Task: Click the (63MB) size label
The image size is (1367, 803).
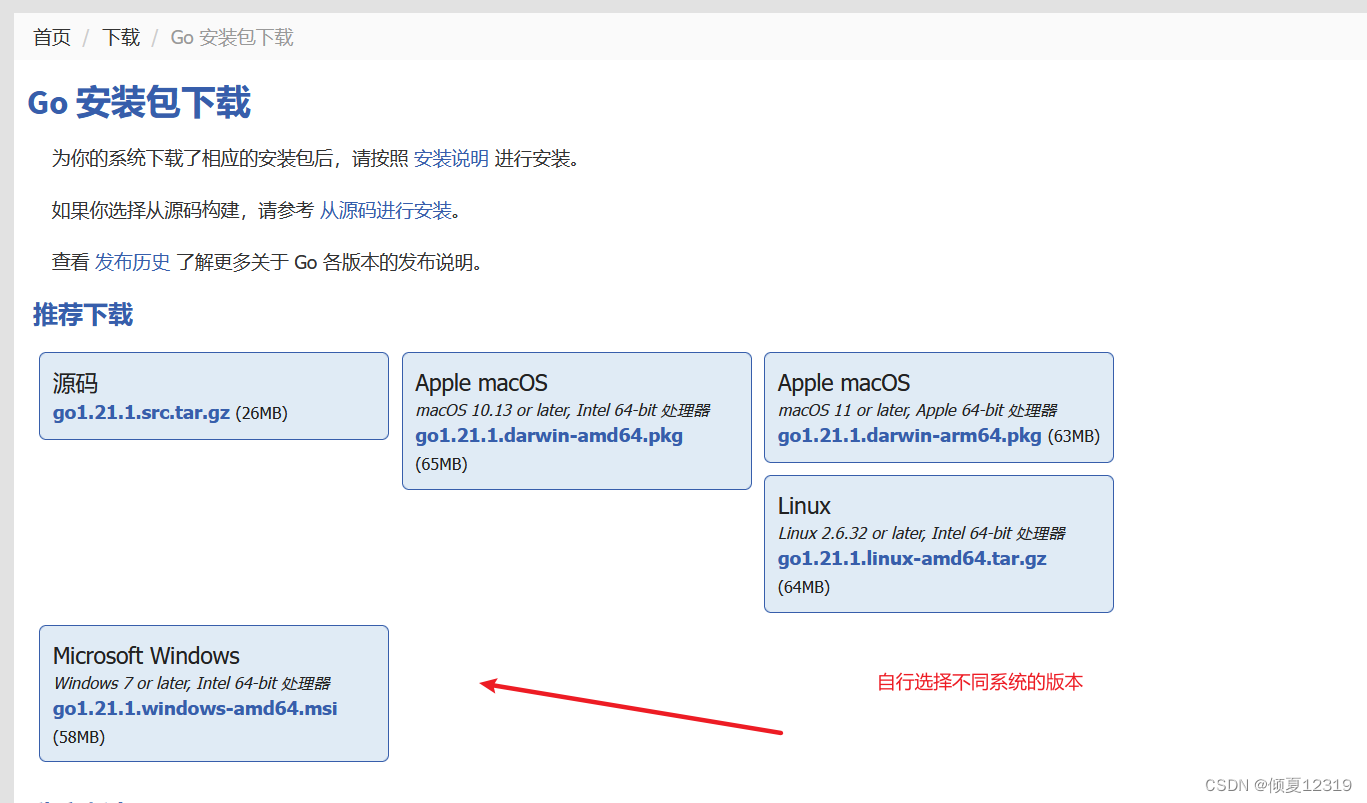Action: pyautogui.click(x=1073, y=437)
